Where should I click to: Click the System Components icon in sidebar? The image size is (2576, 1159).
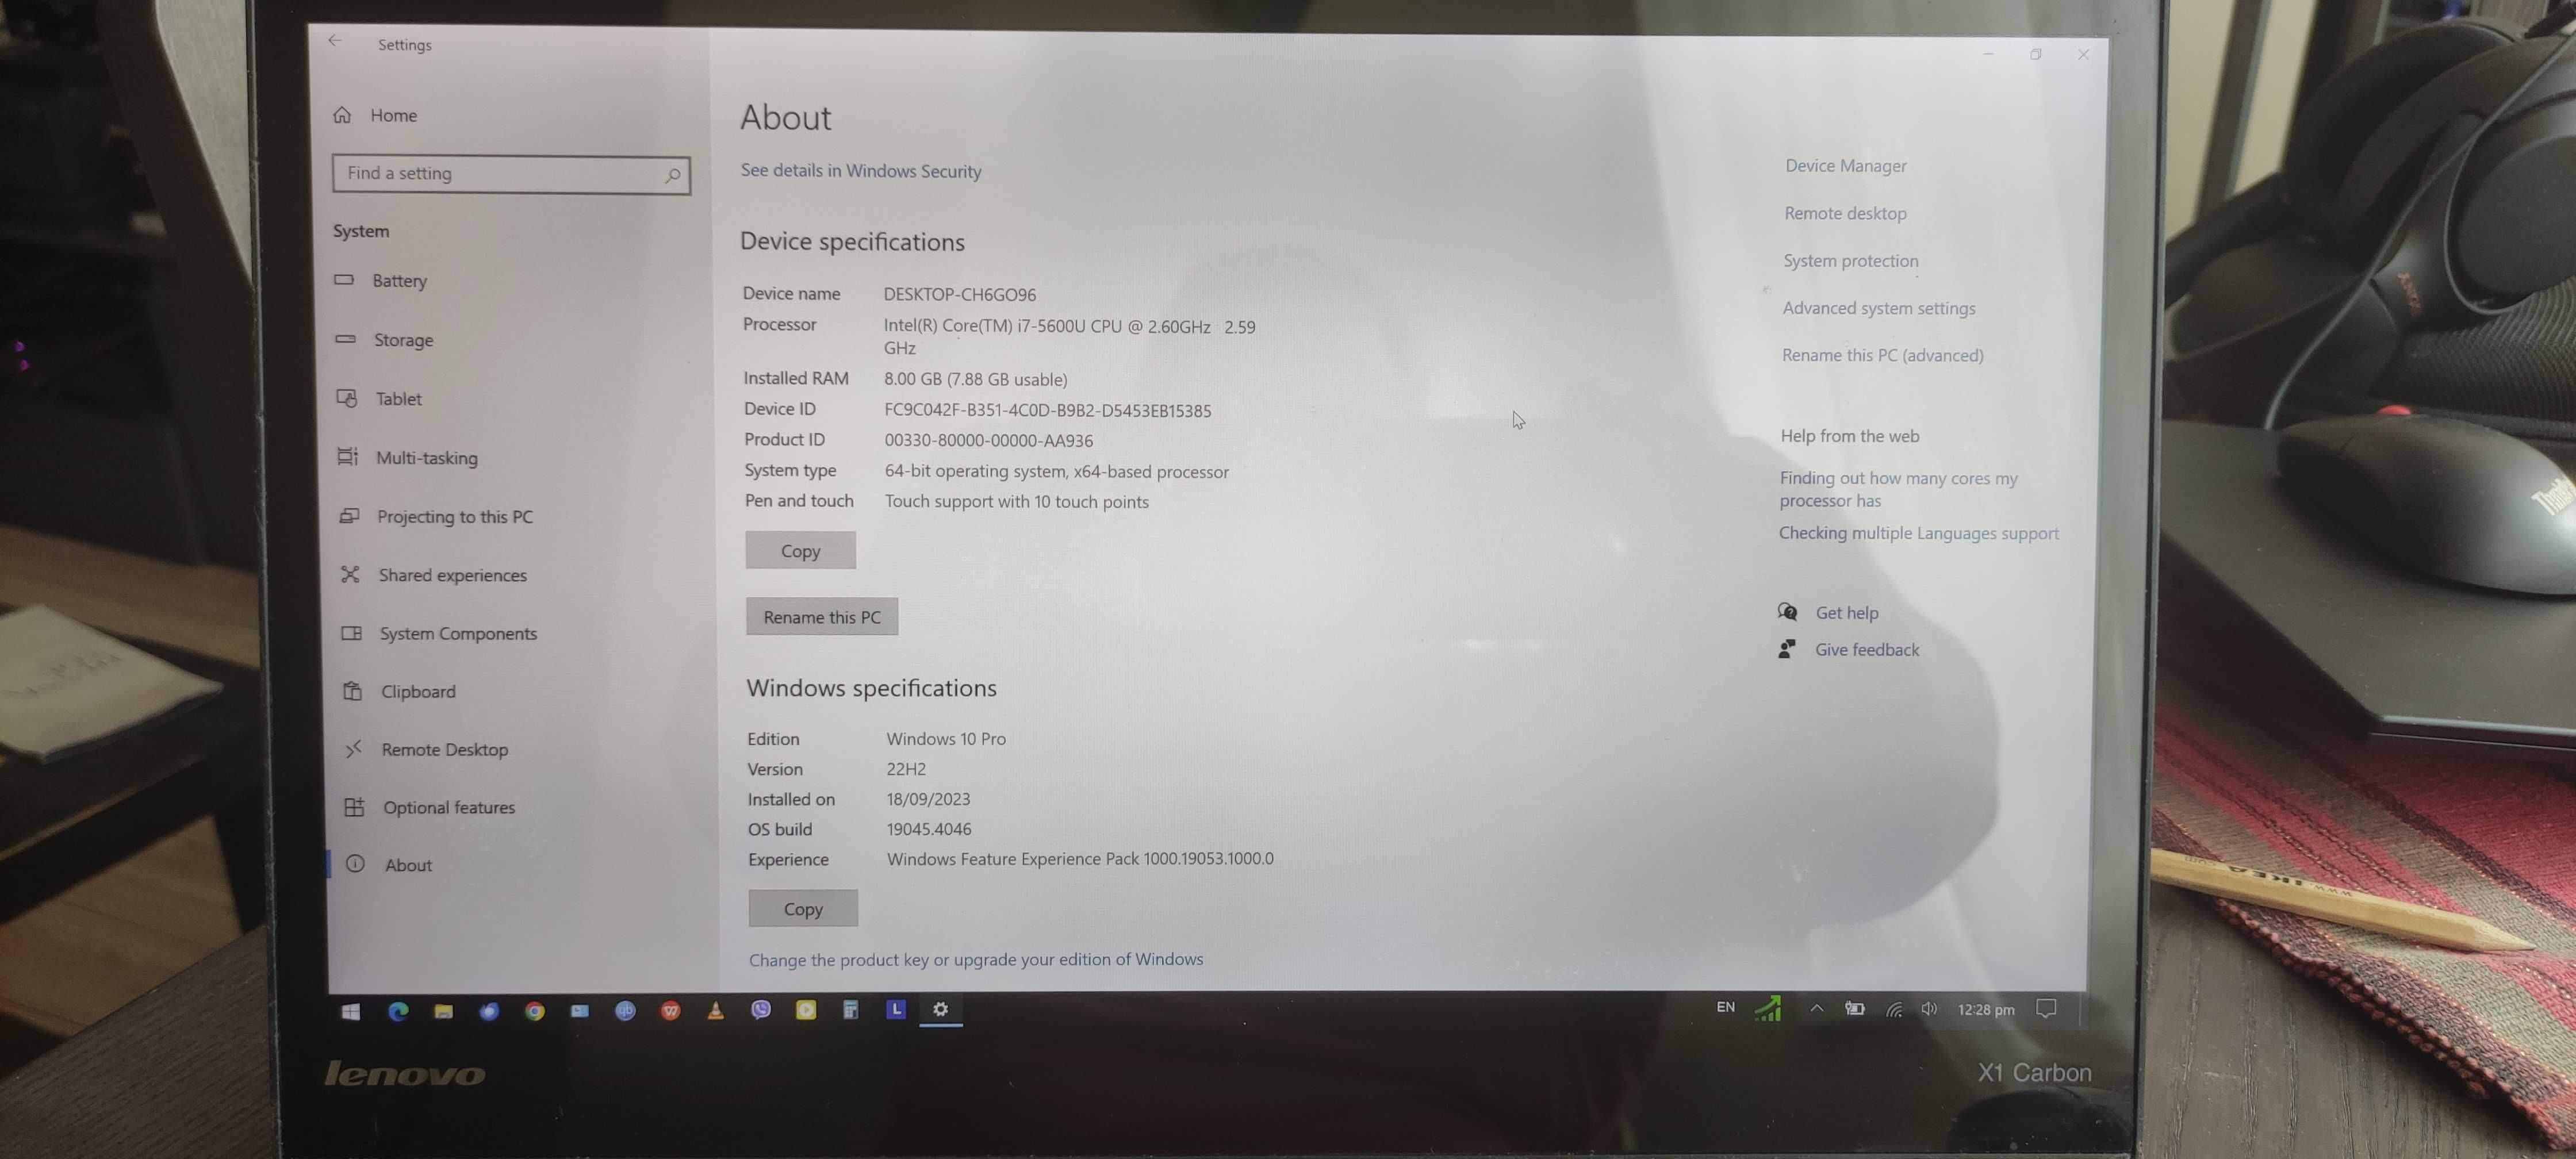click(351, 632)
